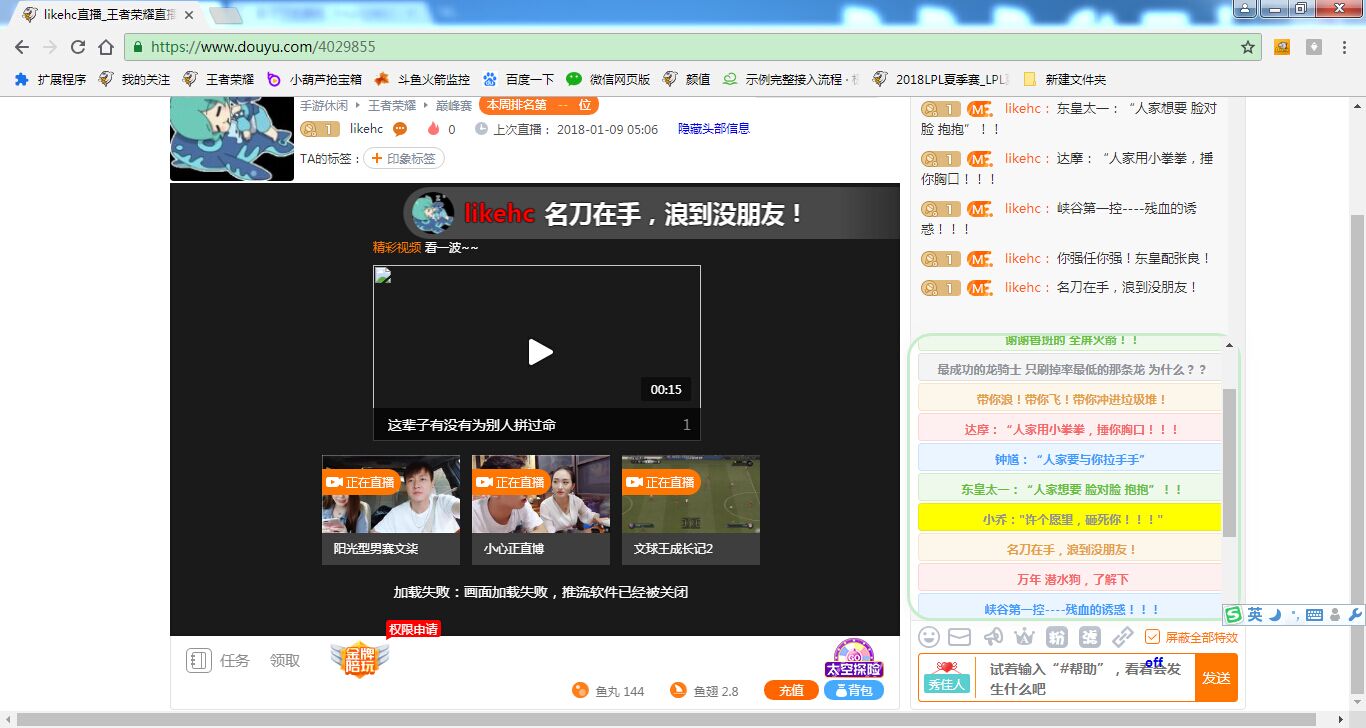Screen dimensions: 1366x728
Task: Open the 背包 backpack button
Action: click(x=854, y=690)
